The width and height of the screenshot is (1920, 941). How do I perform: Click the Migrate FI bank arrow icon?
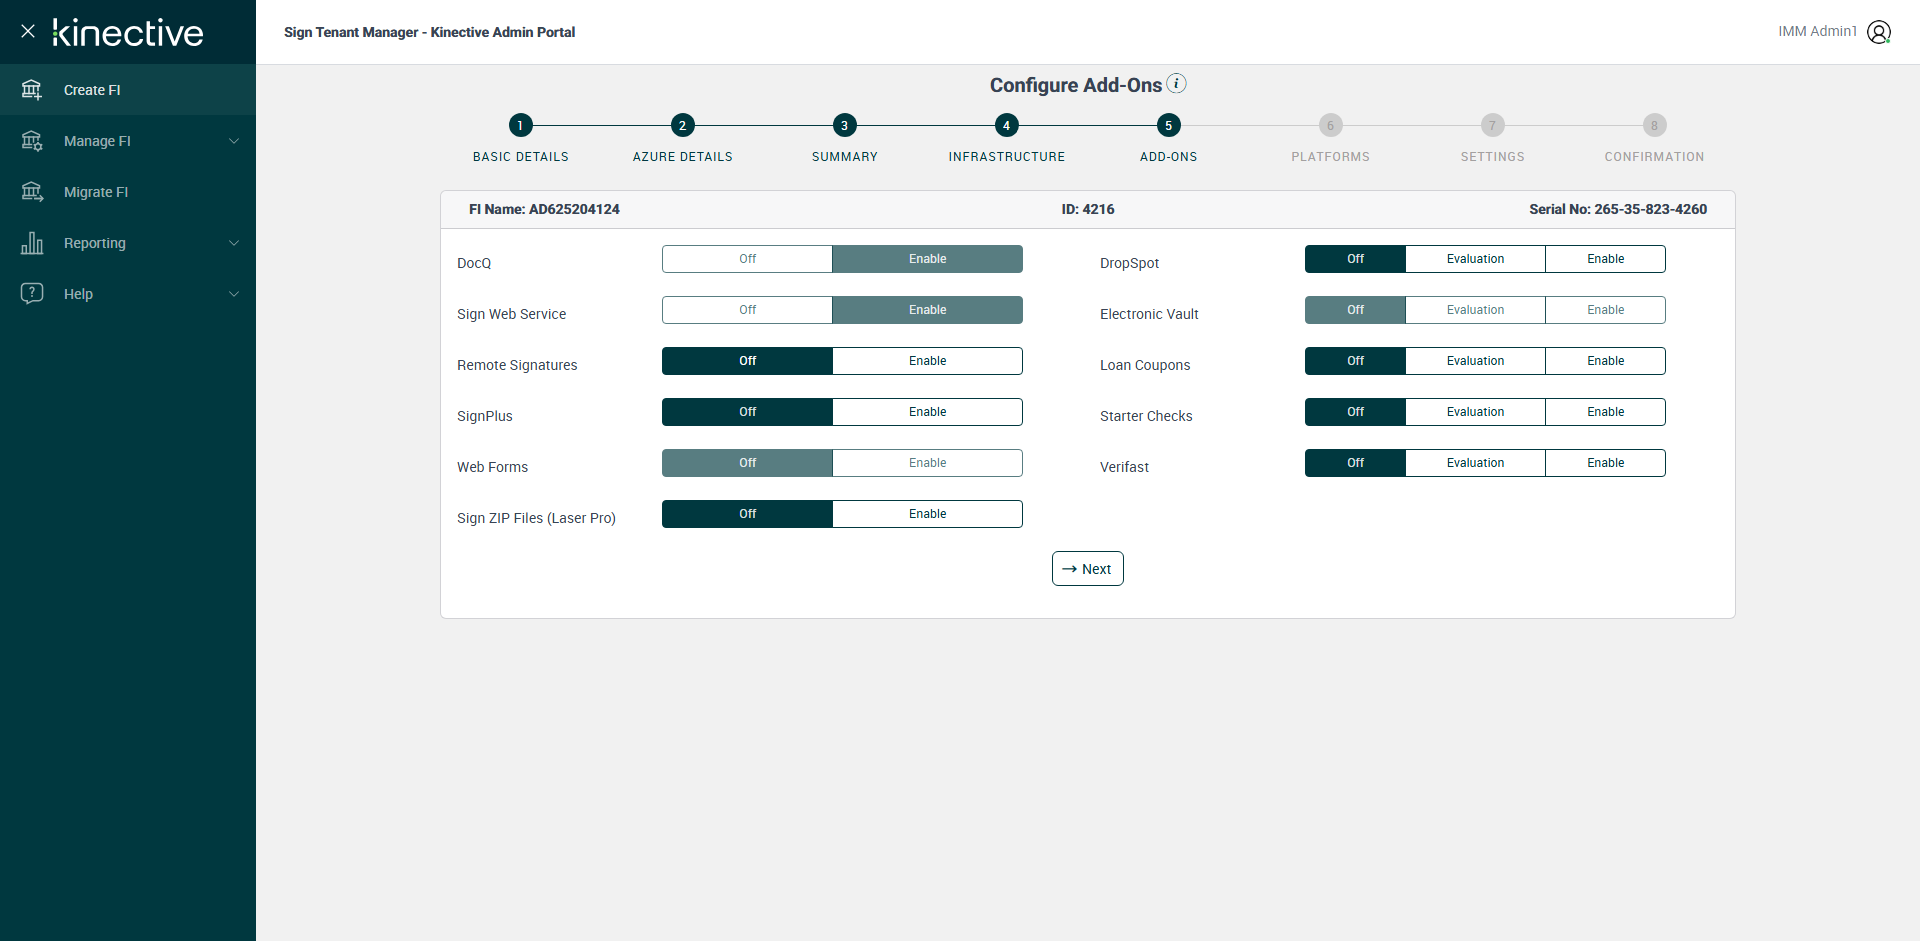click(32, 192)
